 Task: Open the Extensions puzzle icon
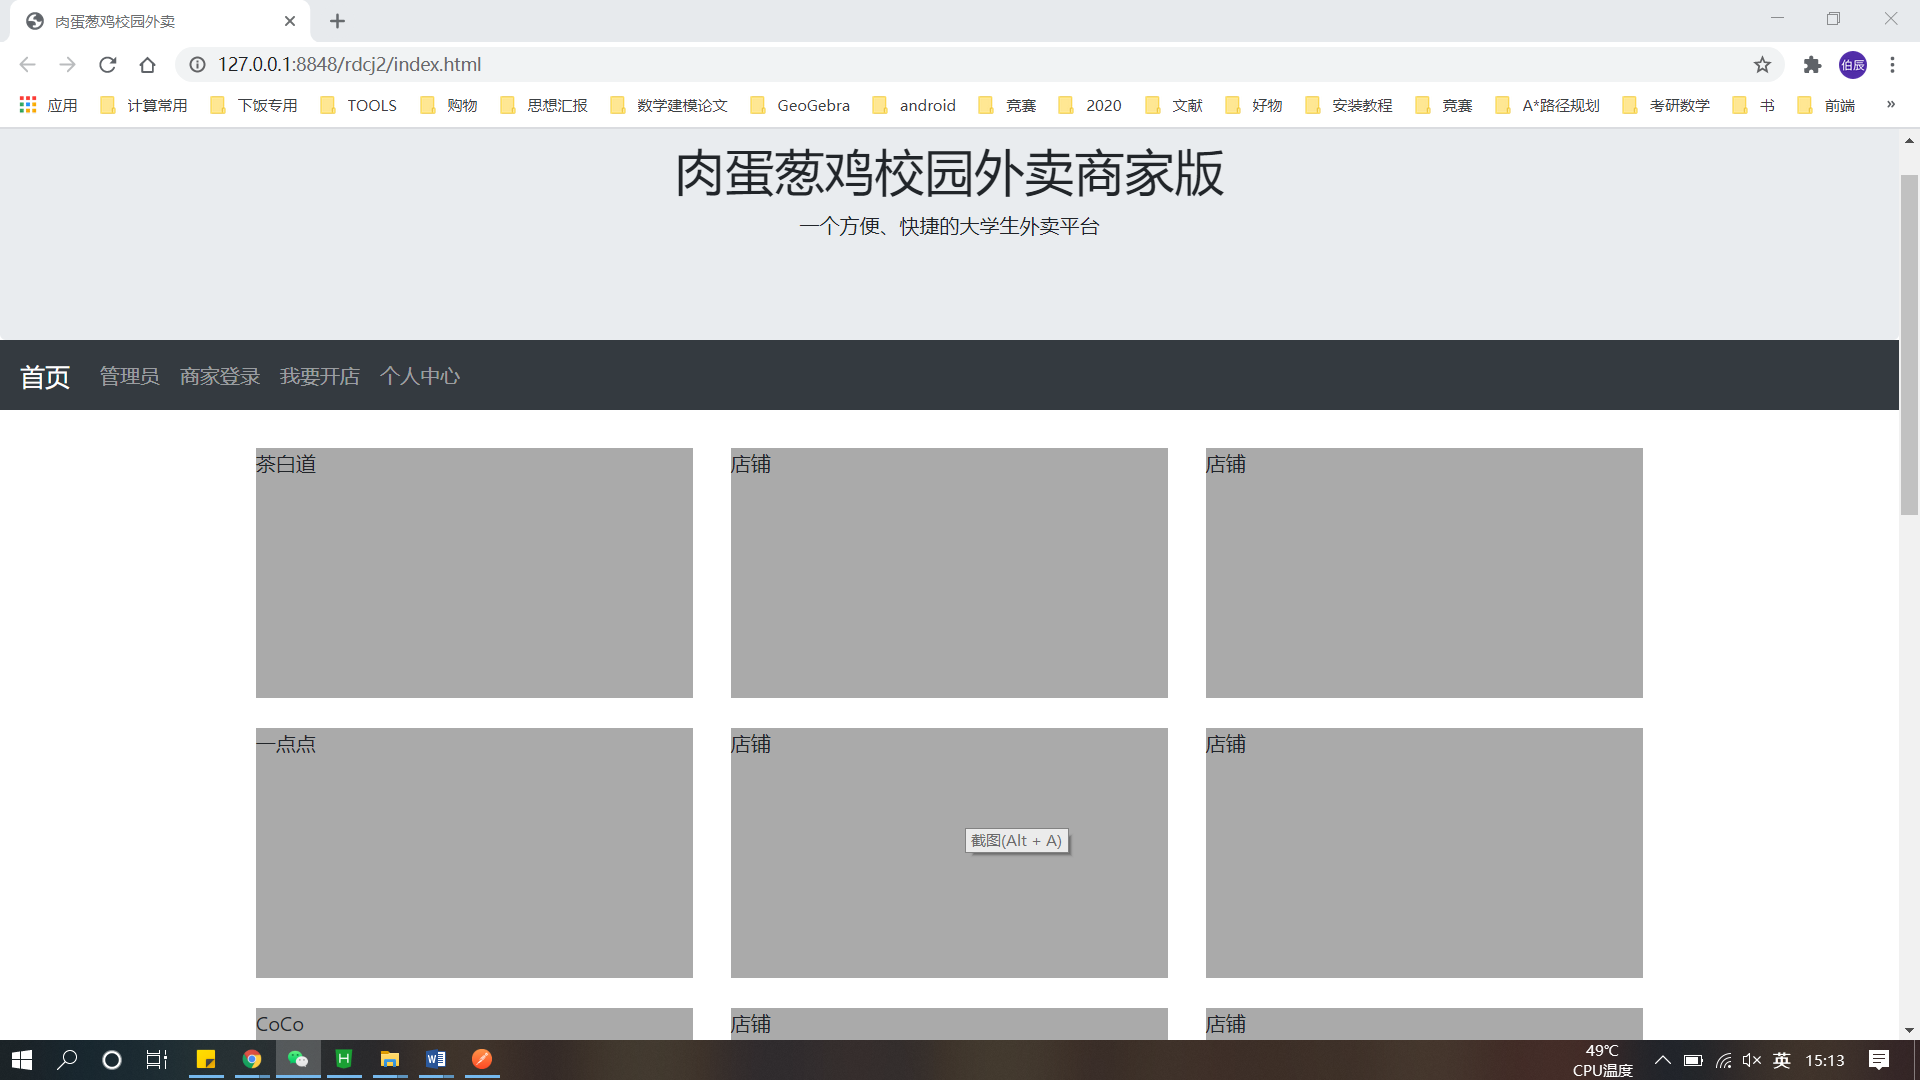pyautogui.click(x=1812, y=65)
